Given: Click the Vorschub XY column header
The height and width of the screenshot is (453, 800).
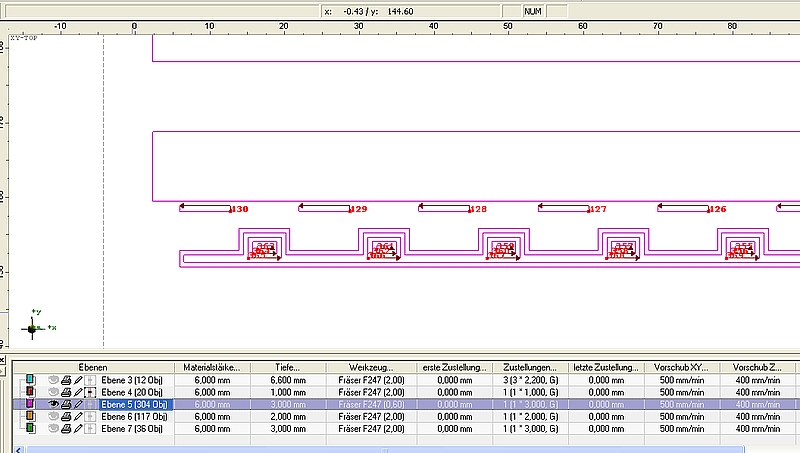Looking at the screenshot, I should click(x=682, y=367).
